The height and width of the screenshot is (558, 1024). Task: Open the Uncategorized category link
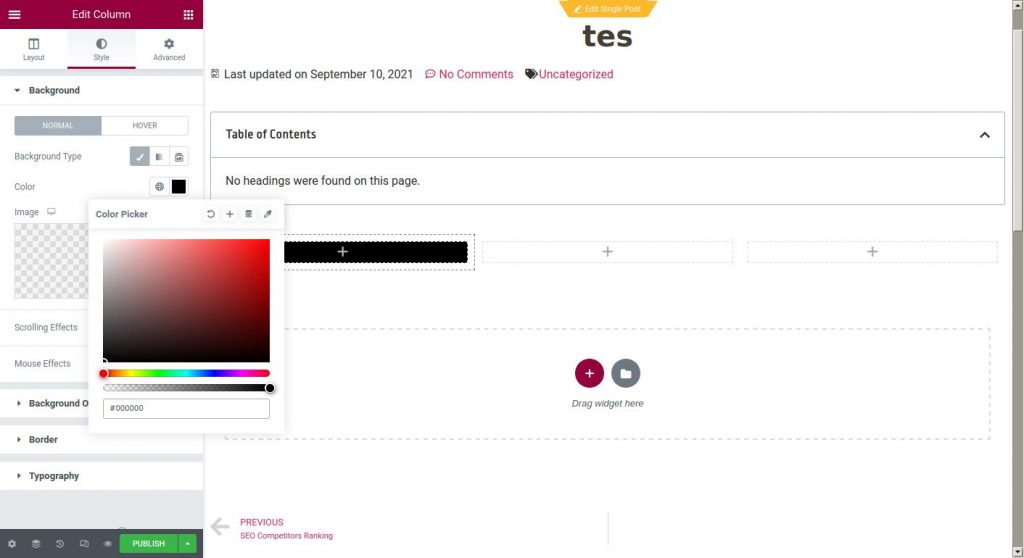click(576, 74)
